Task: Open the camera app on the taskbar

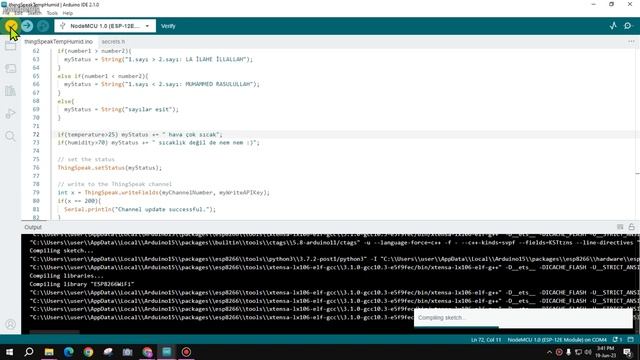Action: (x=127, y=352)
